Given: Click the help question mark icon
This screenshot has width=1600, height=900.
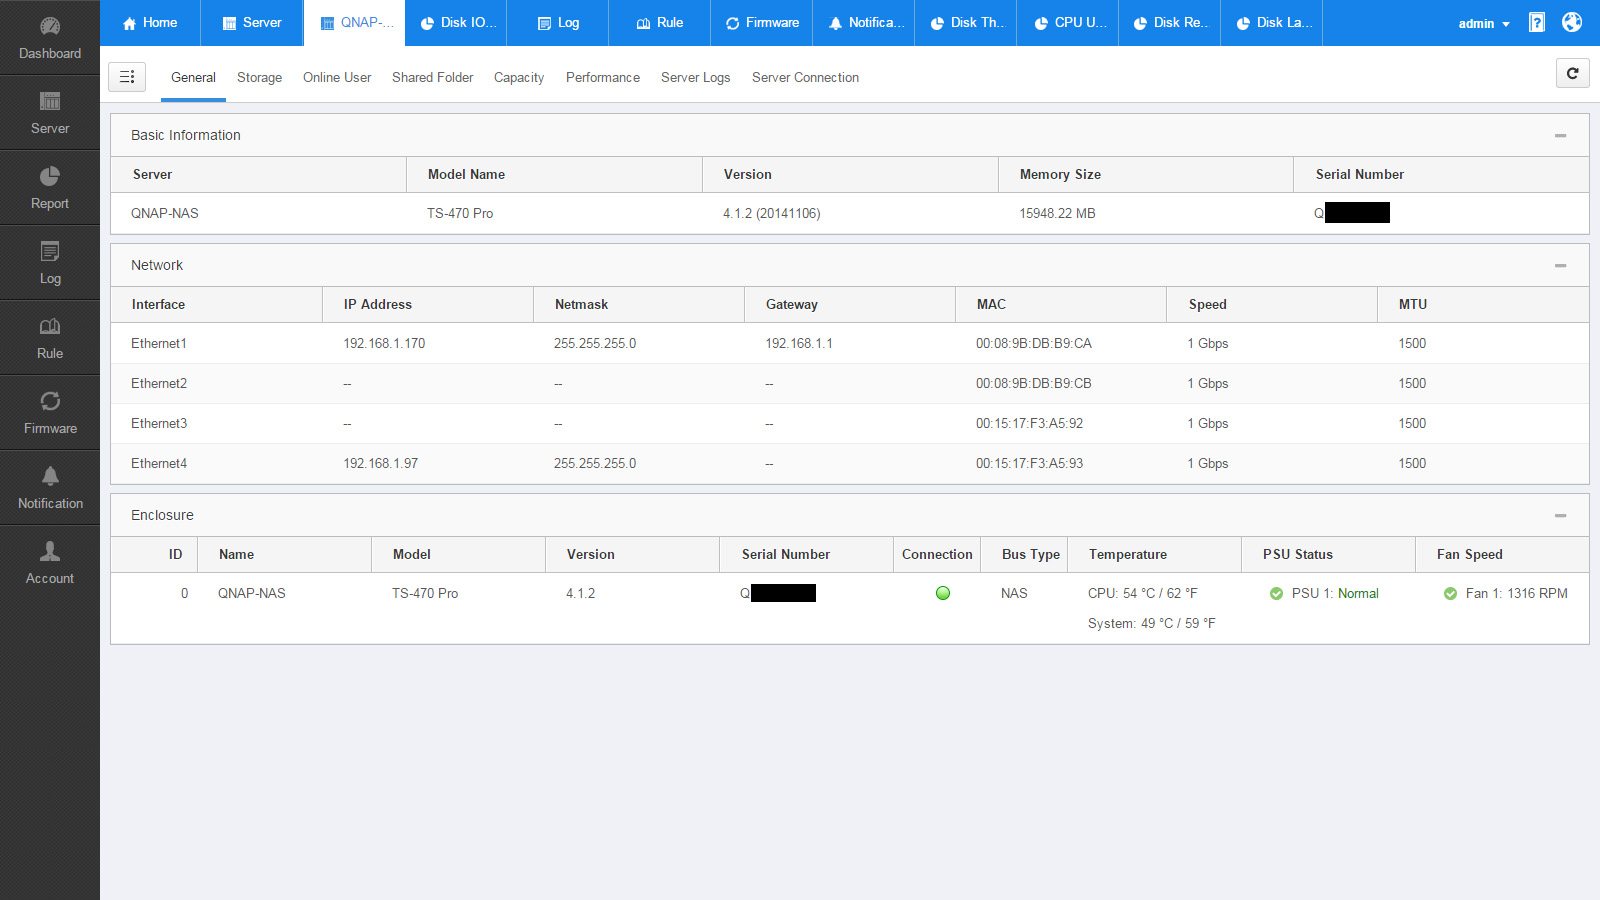Looking at the screenshot, I should [1537, 22].
